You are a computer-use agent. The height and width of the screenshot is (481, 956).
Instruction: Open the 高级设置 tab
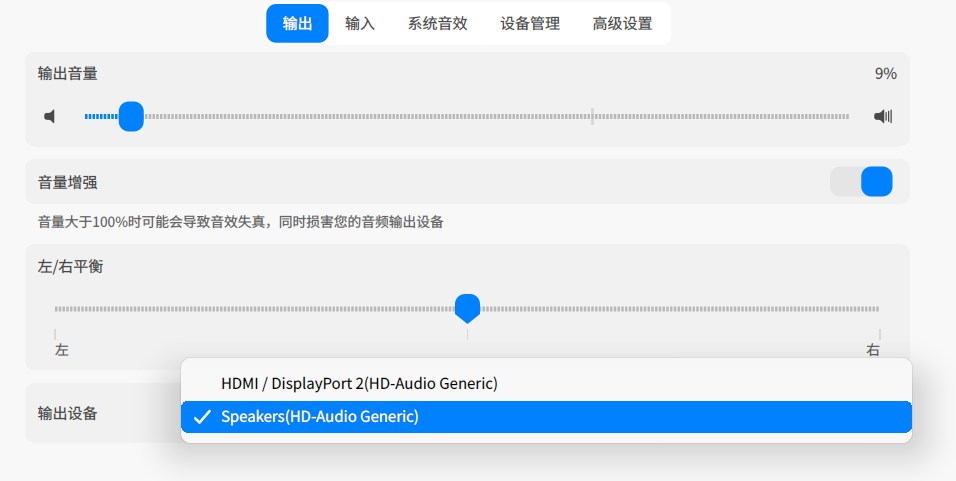point(622,23)
